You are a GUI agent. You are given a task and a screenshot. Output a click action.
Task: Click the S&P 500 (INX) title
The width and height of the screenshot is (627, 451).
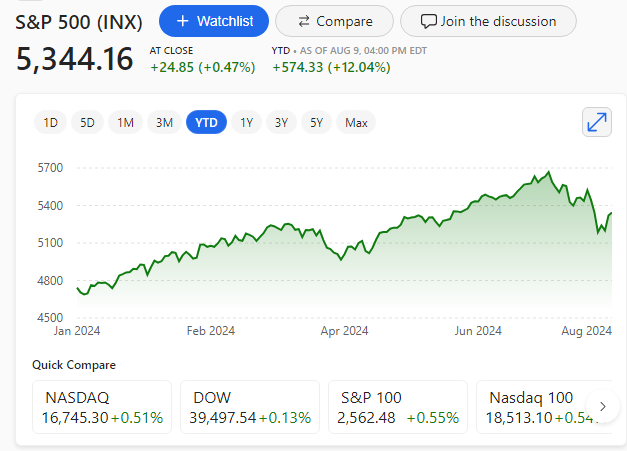pyautogui.click(x=79, y=22)
